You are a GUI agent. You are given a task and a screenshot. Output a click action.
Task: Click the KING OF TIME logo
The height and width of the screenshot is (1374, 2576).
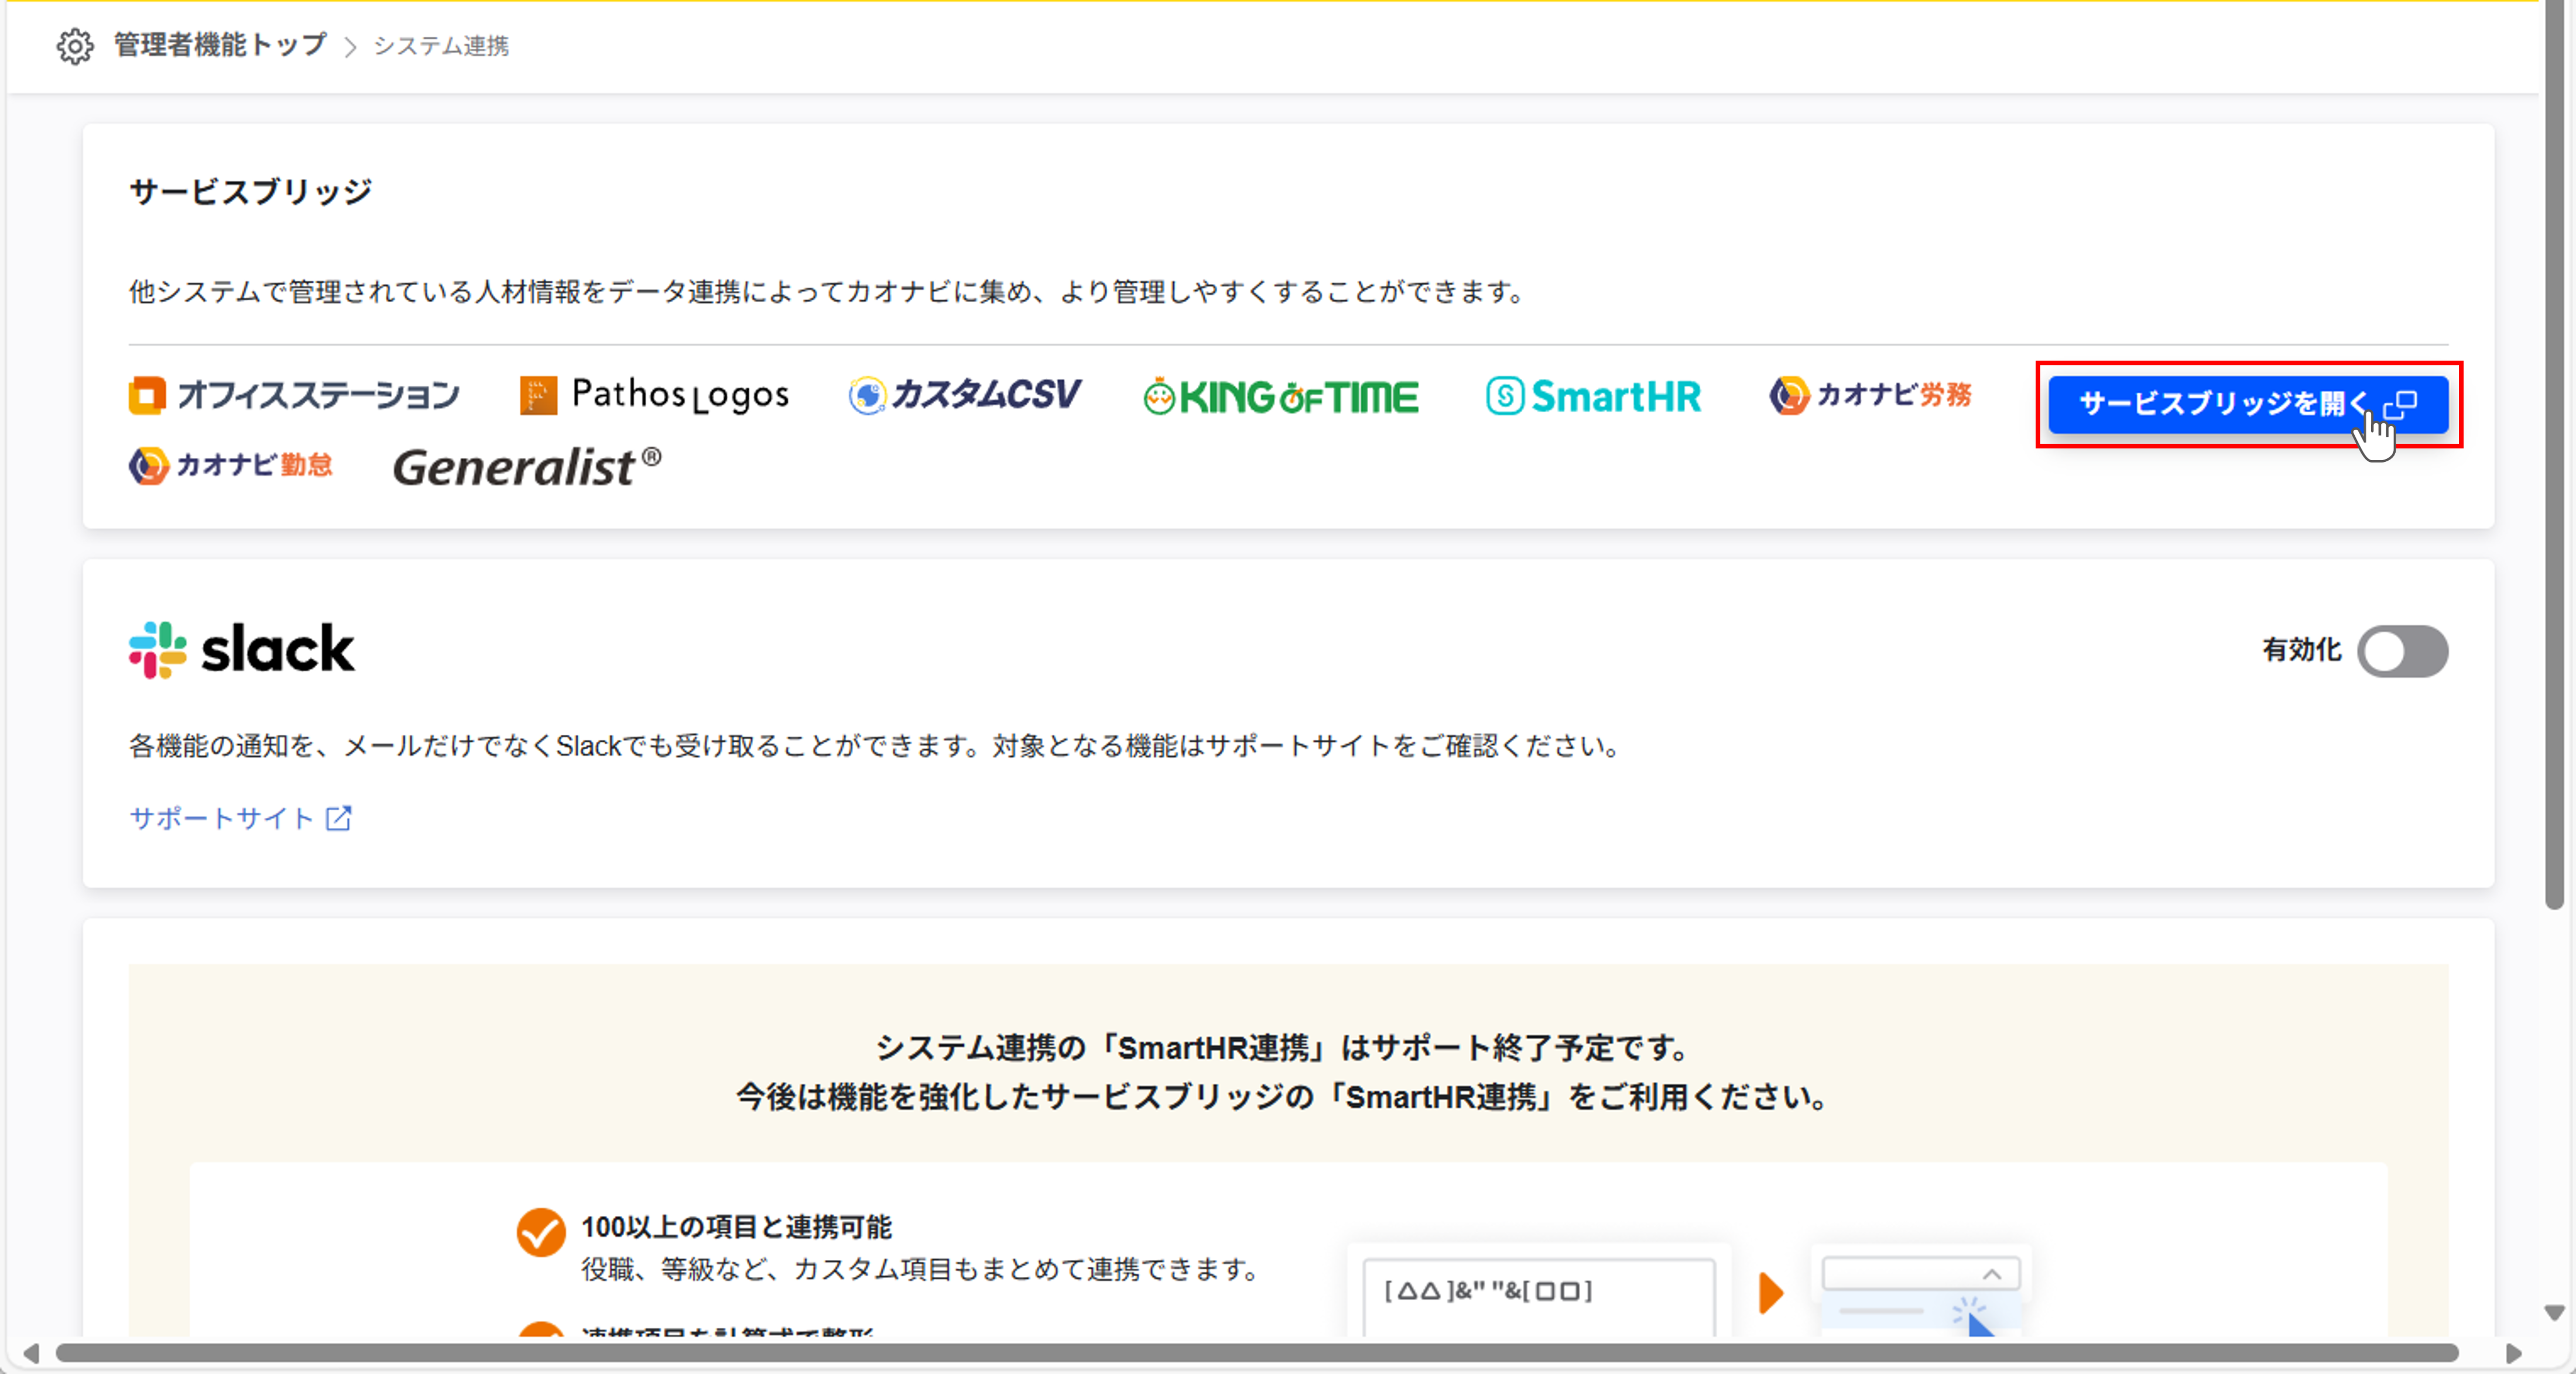(1280, 397)
